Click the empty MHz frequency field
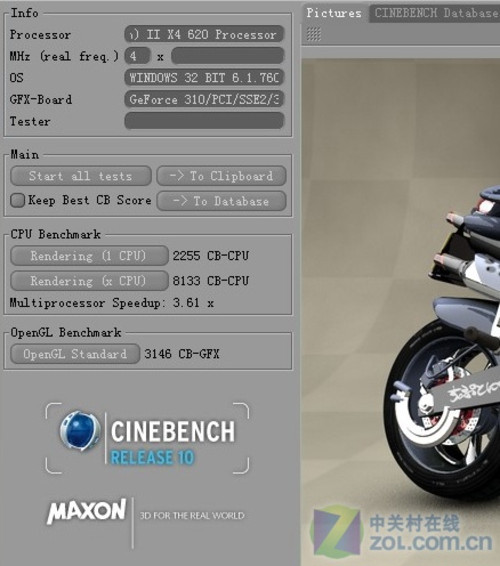The width and height of the screenshot is (500, 566). (x=227, y=56)
